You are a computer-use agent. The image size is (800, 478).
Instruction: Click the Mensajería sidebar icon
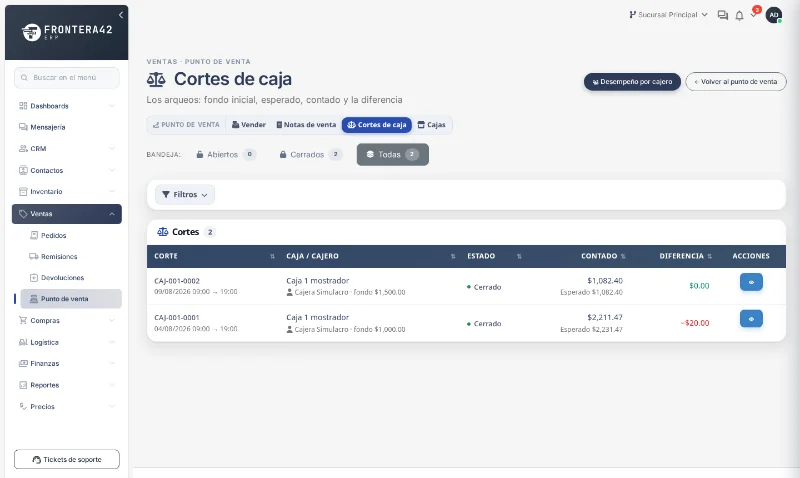point(23,127)
